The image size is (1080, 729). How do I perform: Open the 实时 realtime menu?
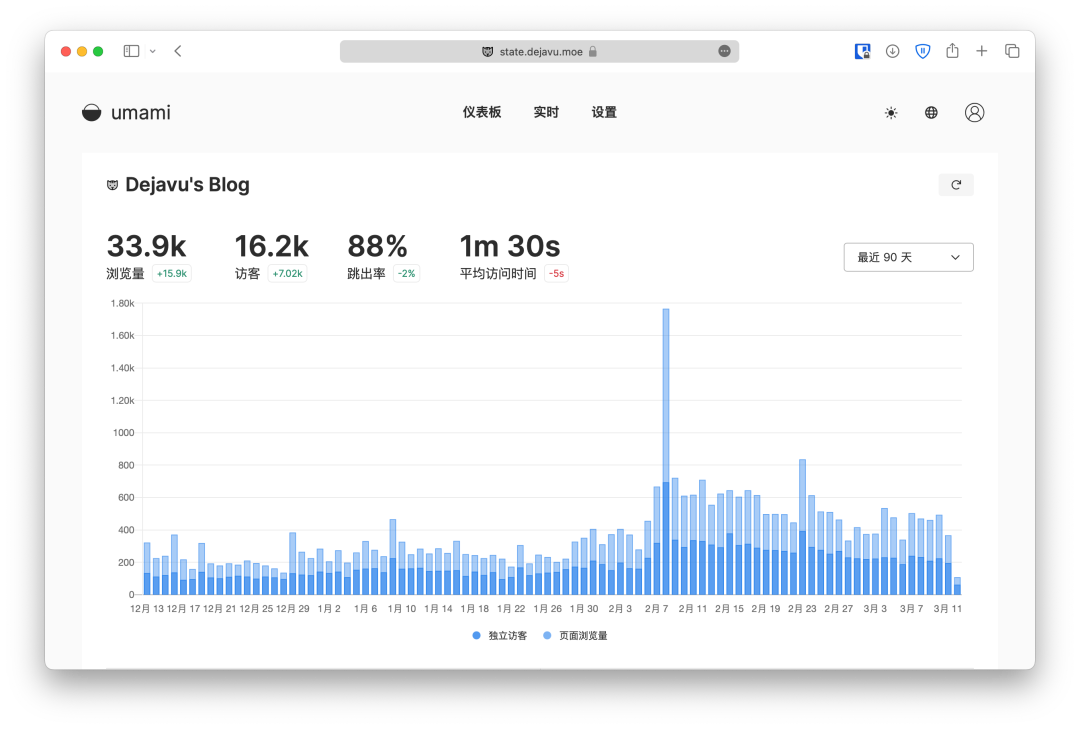[x=546, y=112]
